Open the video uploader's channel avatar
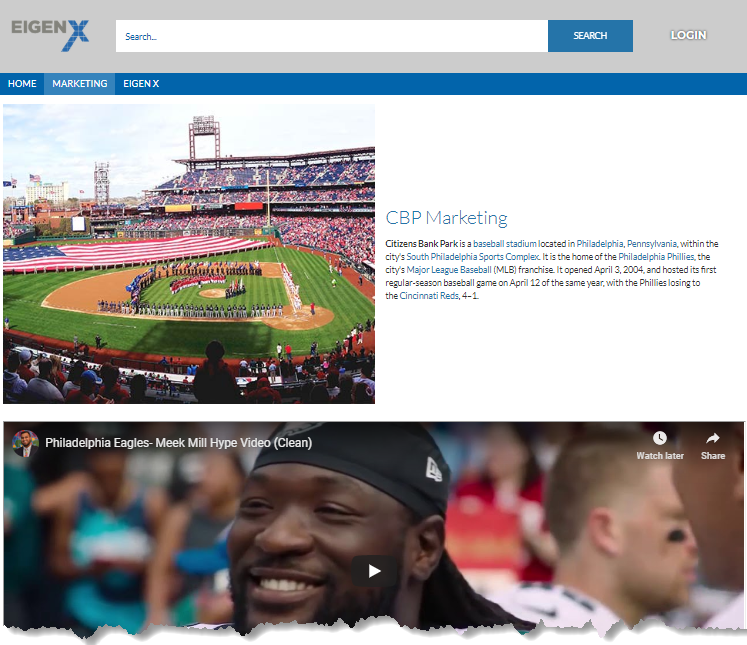747x645 pixels. (25, 443)
